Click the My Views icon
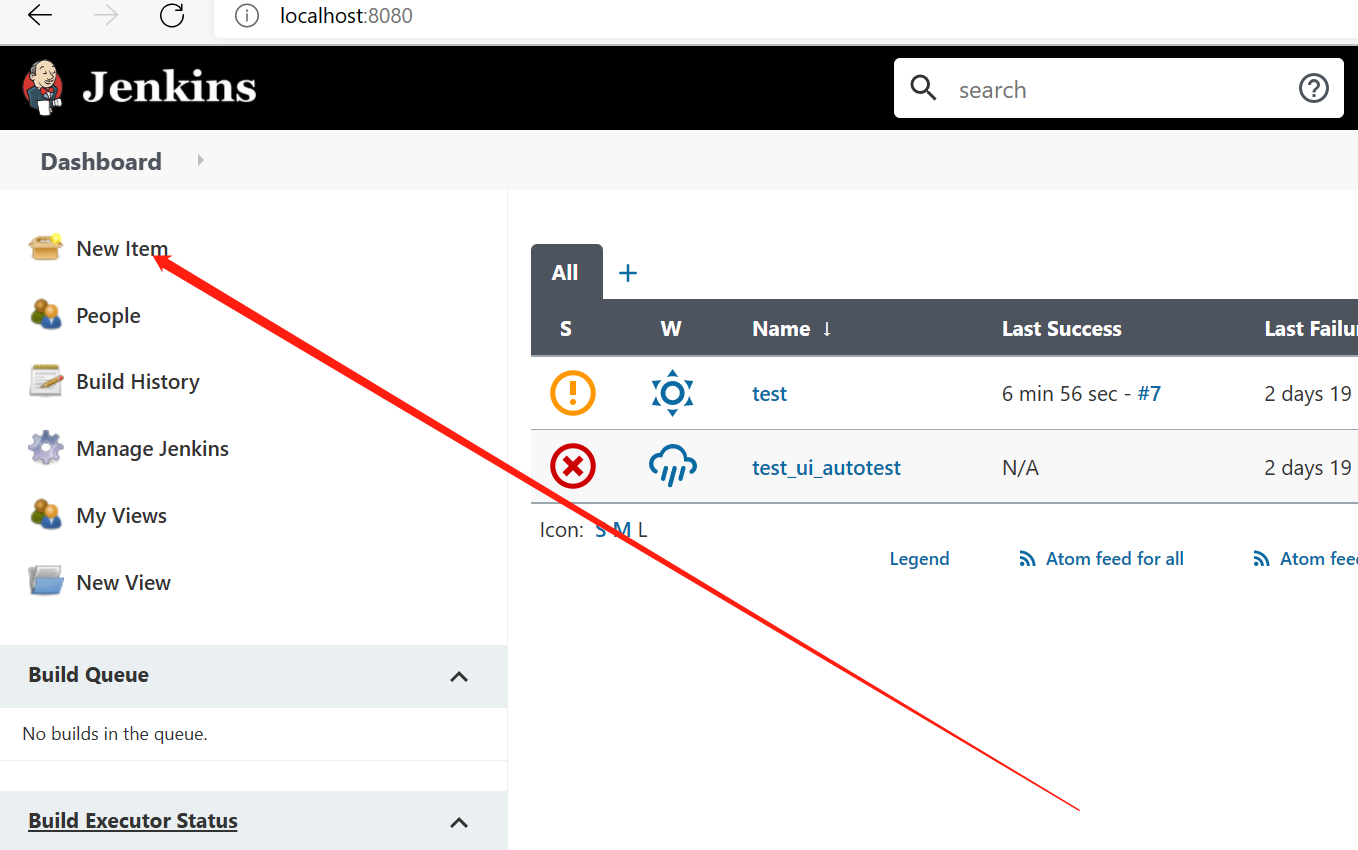Viewport: 1358px width, 850px height. click(46, 514)
